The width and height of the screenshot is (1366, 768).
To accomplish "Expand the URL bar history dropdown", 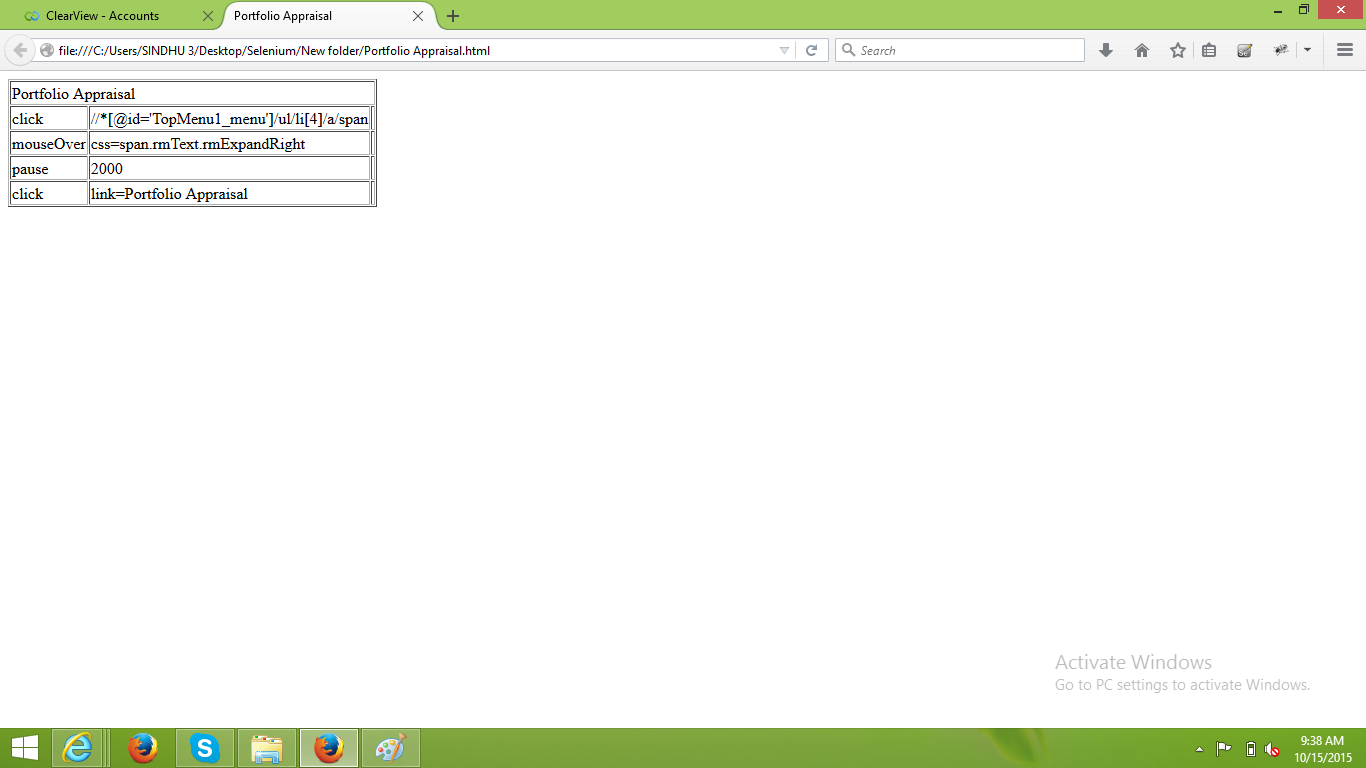I will point(784,50).
